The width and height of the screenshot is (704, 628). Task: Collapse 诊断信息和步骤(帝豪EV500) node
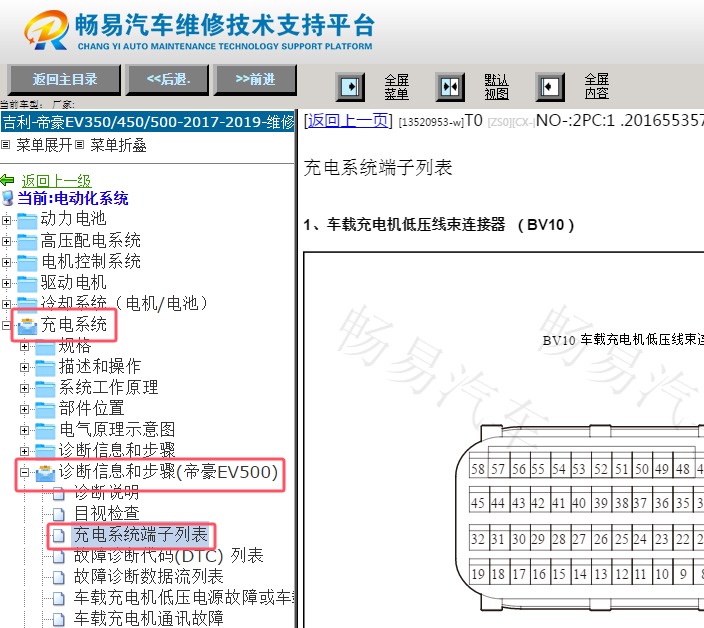[x=24, y=472]
